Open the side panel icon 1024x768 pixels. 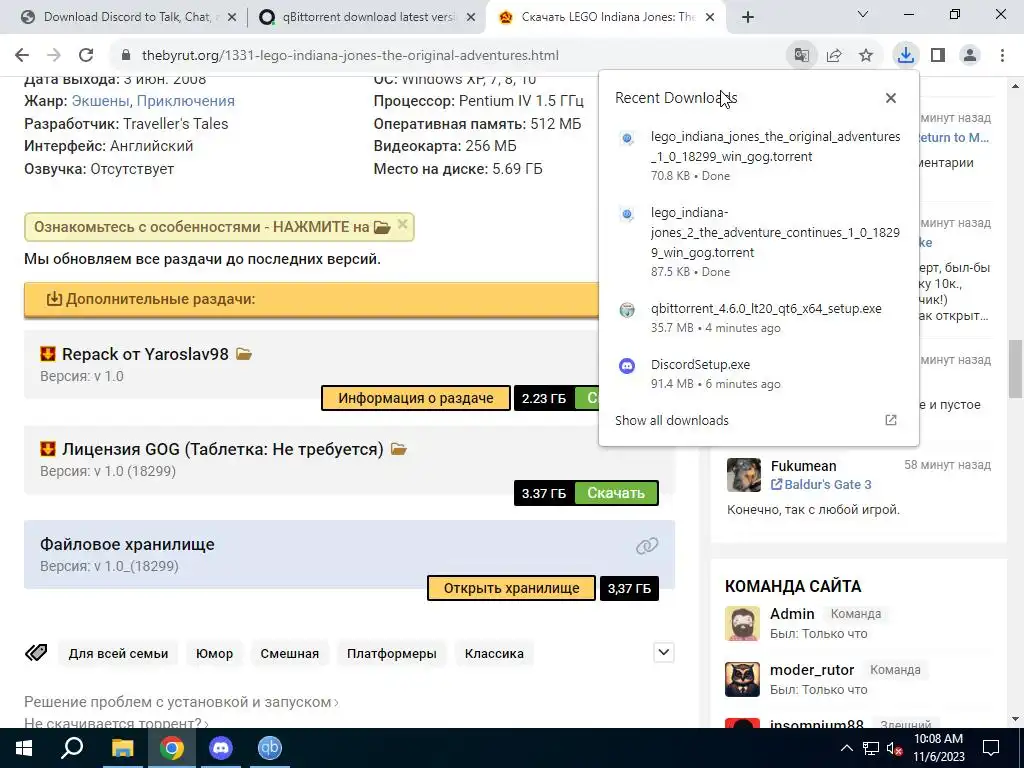pos(938,56)
